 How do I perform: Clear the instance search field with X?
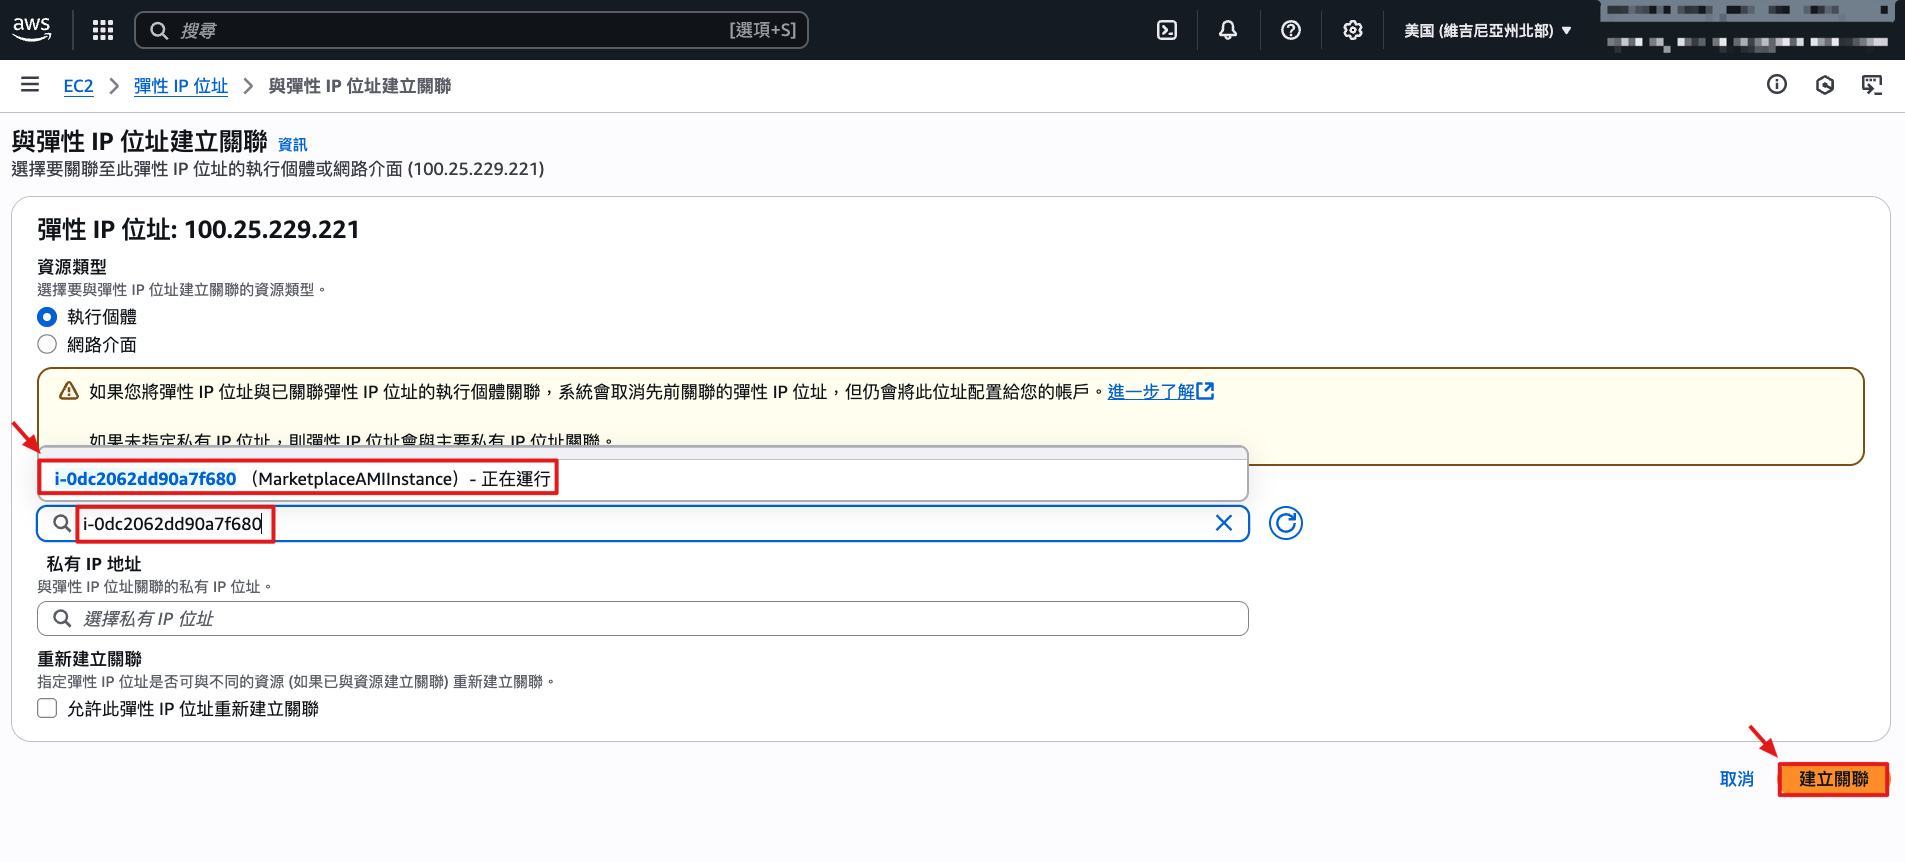click(x=1223, y=523)
